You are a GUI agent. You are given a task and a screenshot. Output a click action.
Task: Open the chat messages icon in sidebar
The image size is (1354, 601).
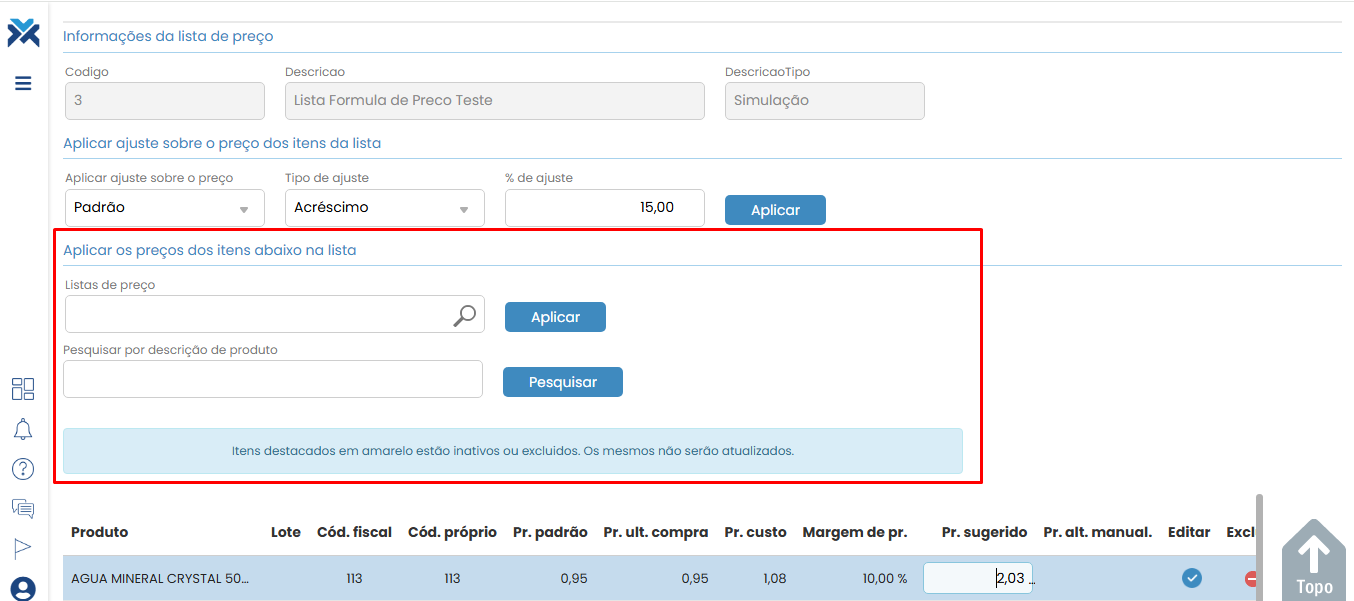23,508
